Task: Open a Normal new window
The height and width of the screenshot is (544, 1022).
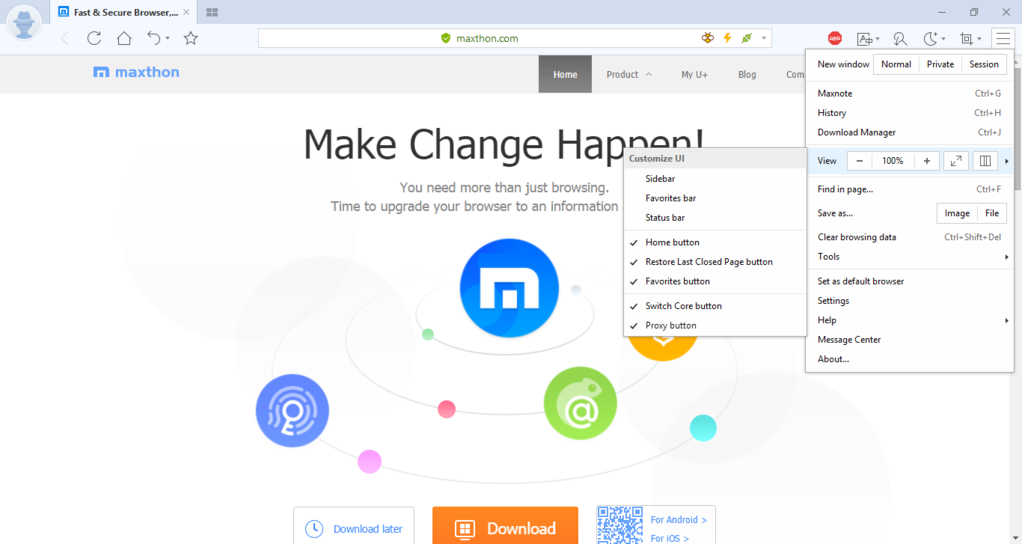Action: (896, 64)
